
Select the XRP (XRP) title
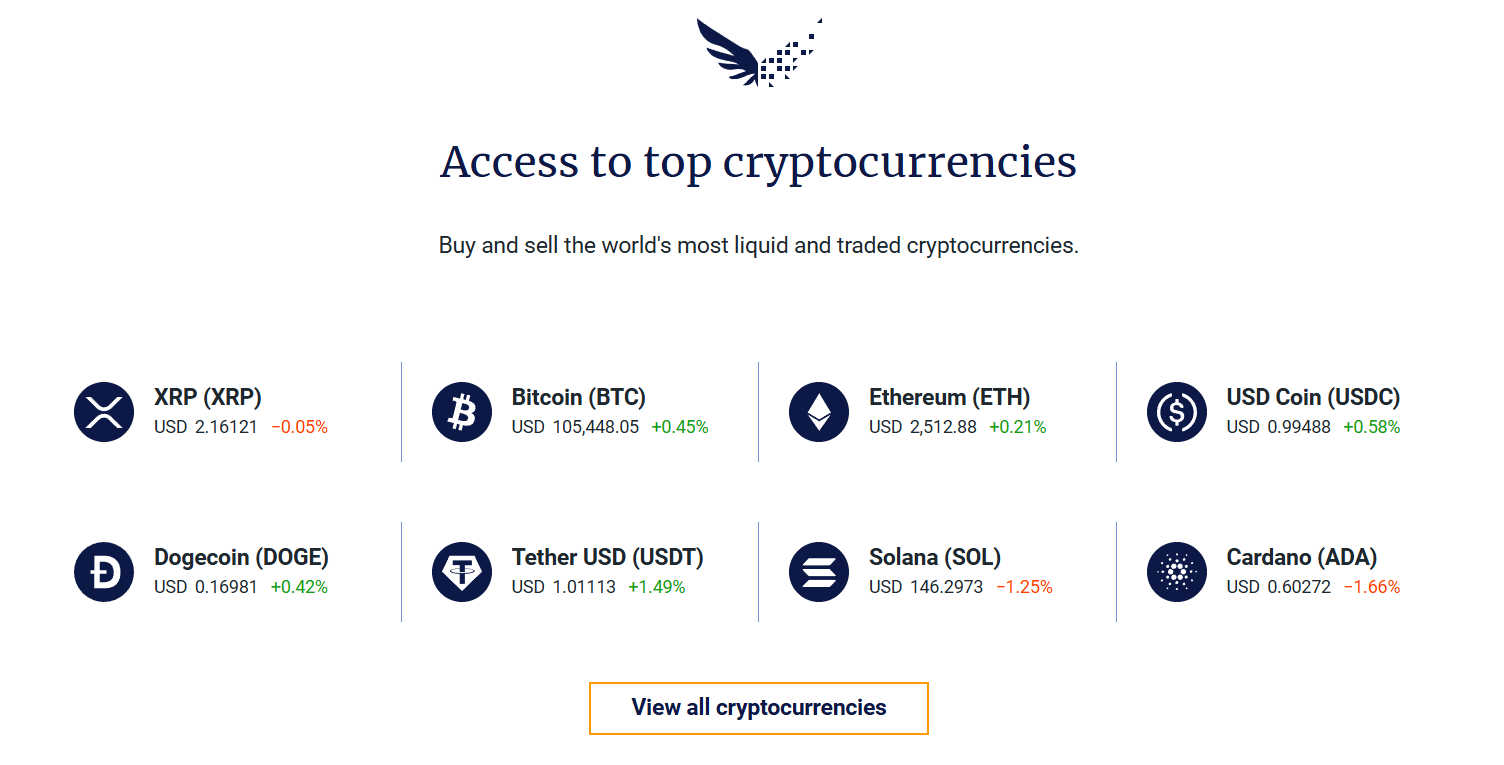(x=208, y=397)
